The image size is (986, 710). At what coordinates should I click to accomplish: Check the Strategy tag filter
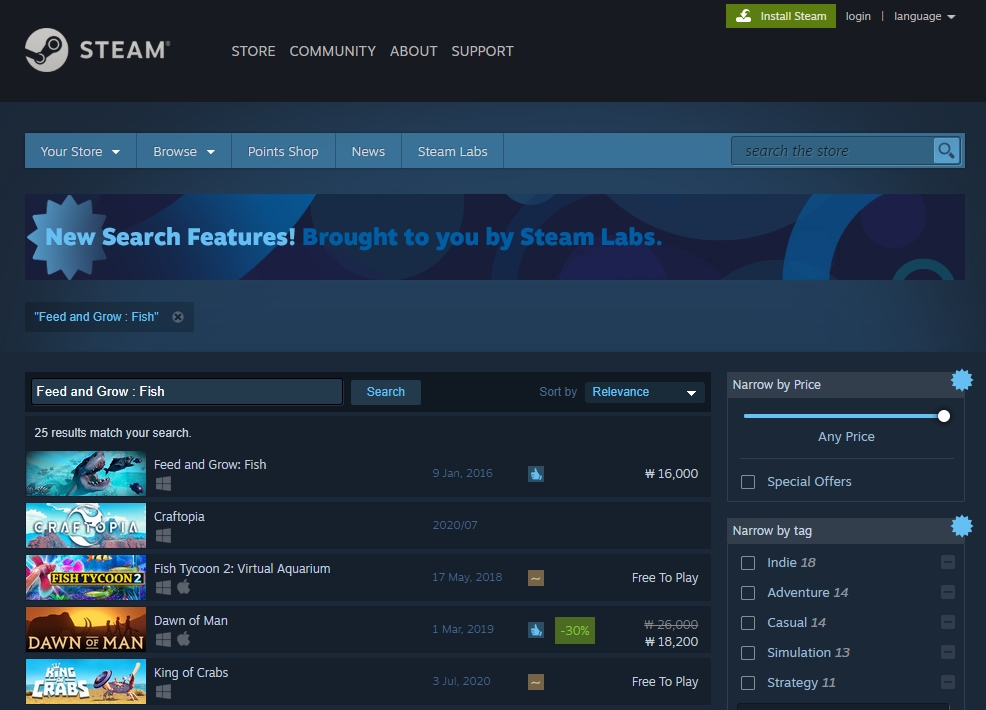748,683
